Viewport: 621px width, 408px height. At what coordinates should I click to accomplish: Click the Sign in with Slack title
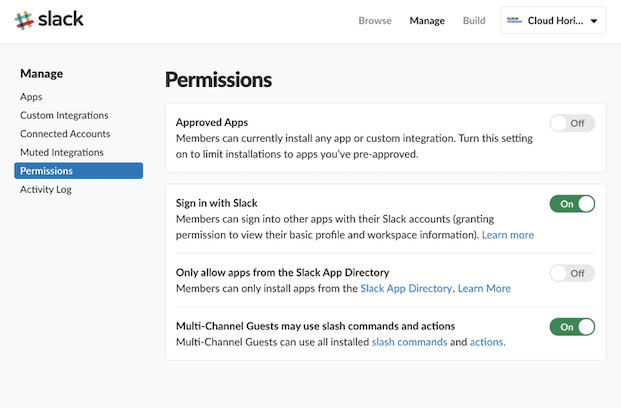click(x=217, y=203)
